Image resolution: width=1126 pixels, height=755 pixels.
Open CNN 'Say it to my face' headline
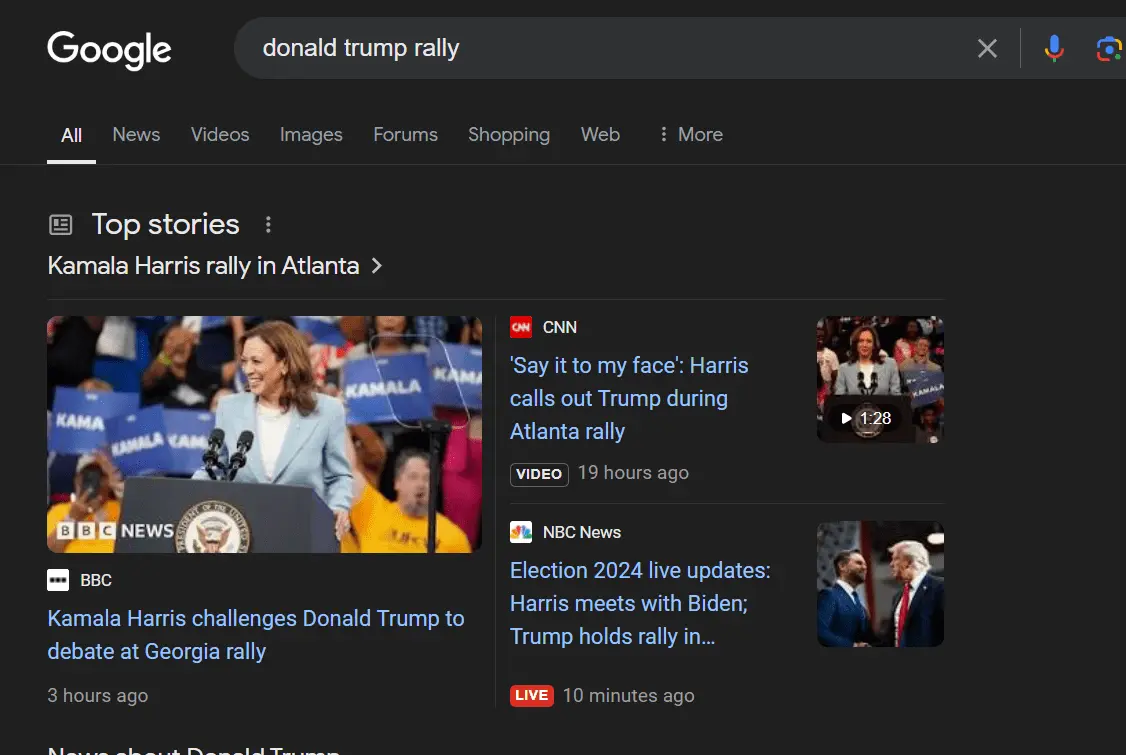pos(629,398)
